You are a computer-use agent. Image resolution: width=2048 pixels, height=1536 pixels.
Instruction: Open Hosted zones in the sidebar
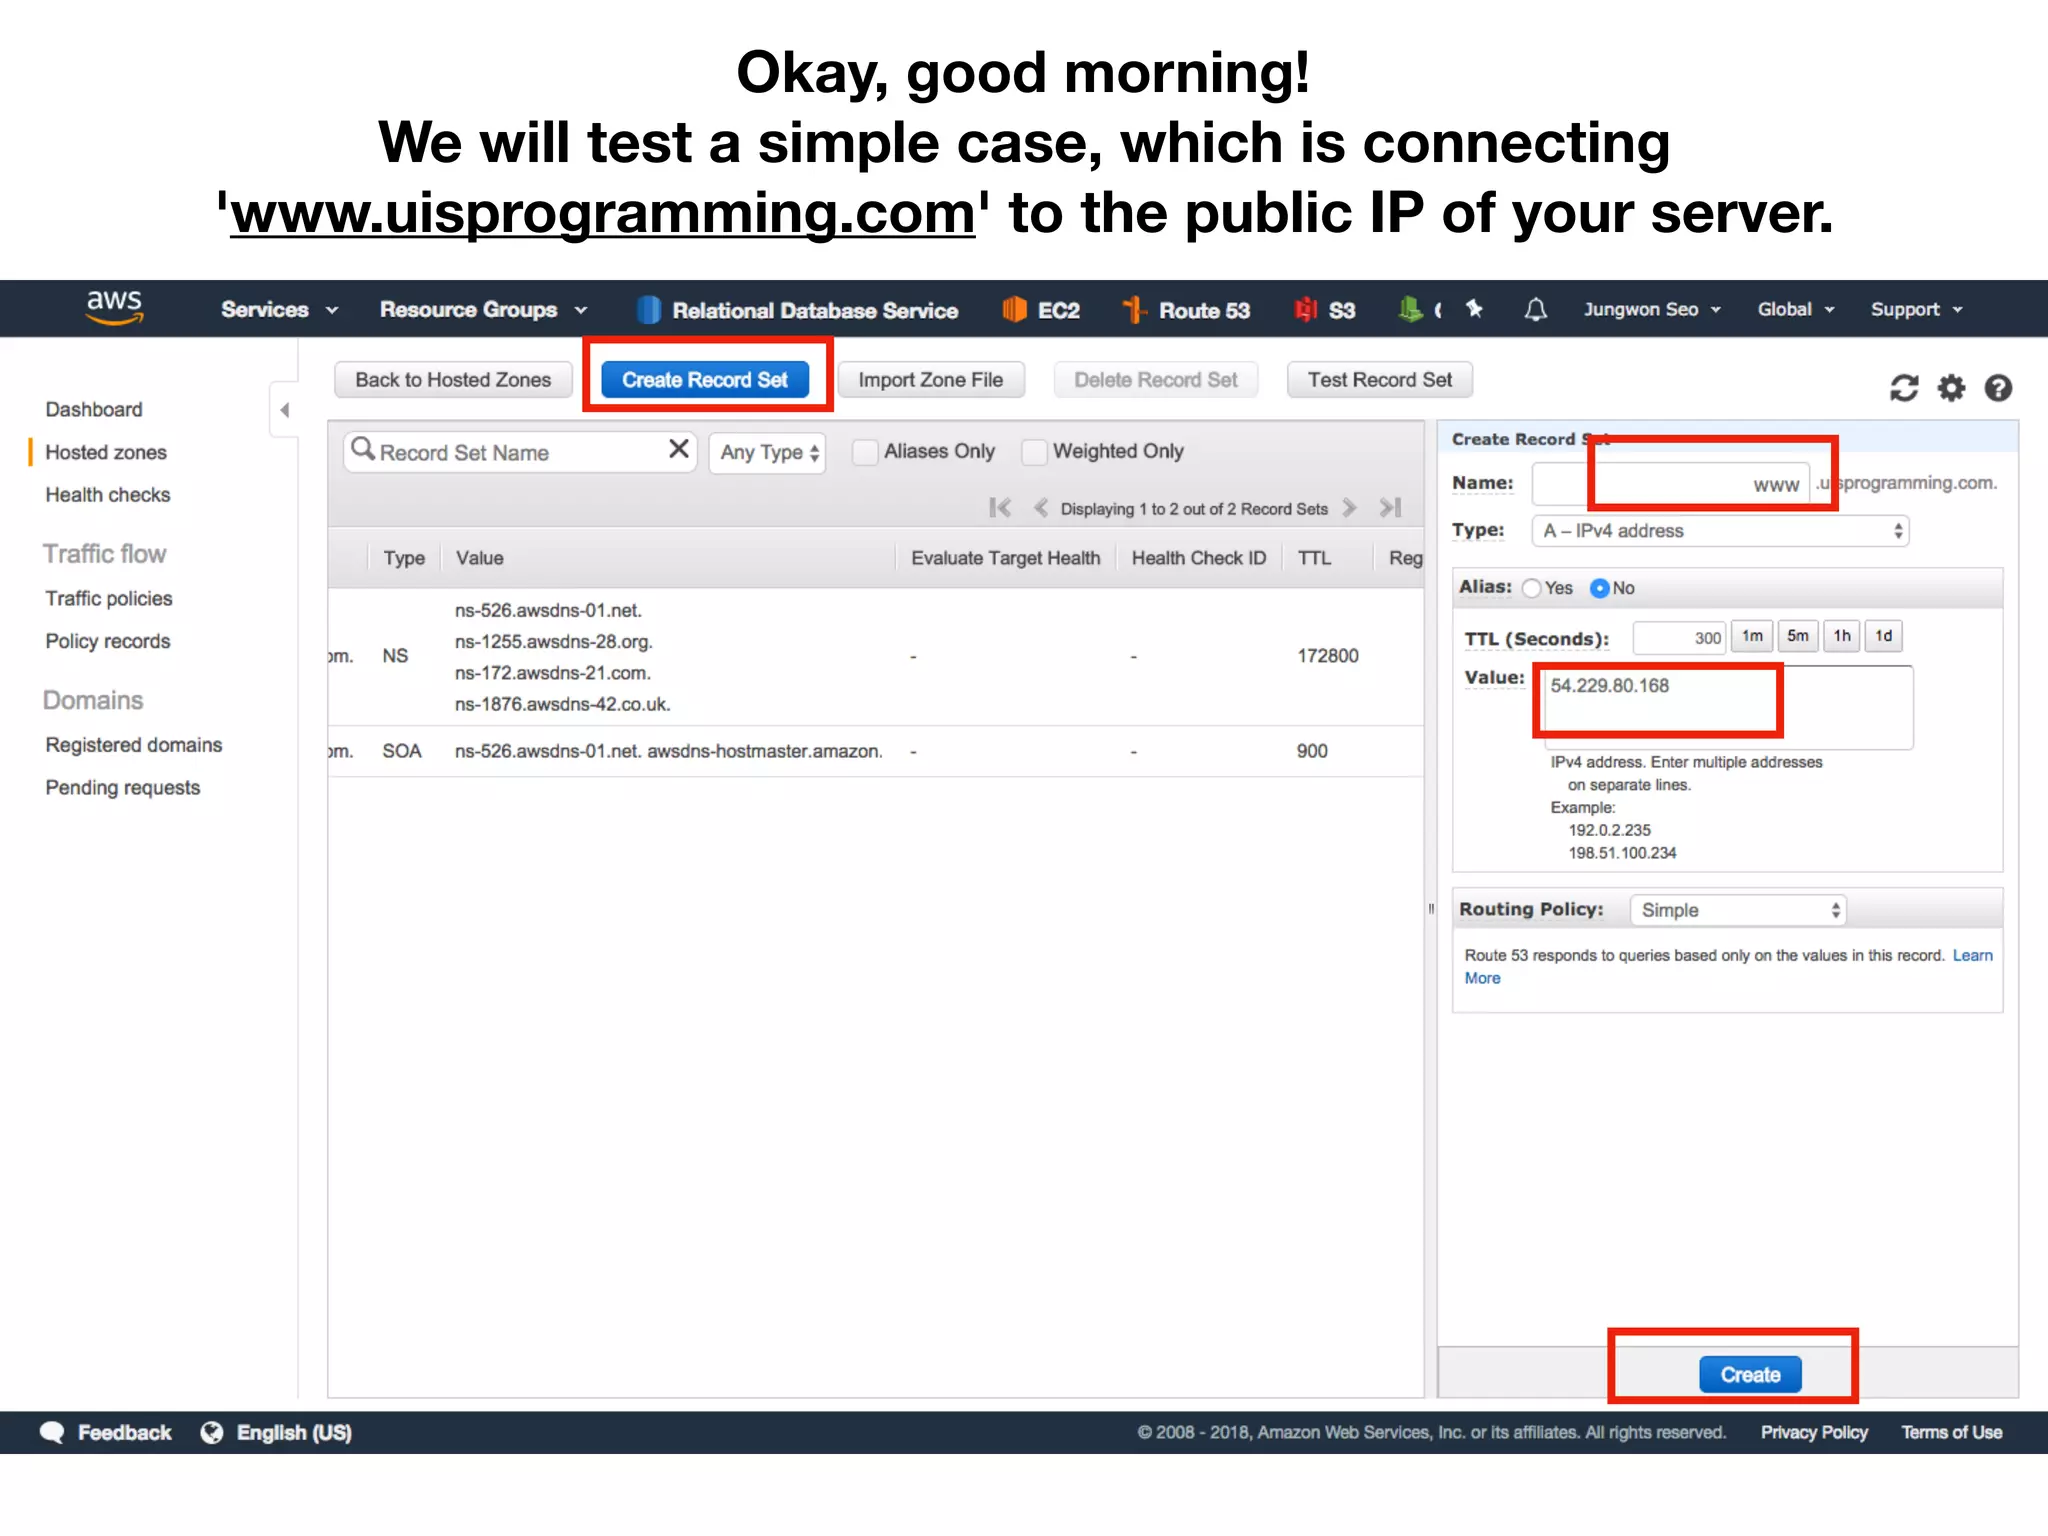pos(106,453)
